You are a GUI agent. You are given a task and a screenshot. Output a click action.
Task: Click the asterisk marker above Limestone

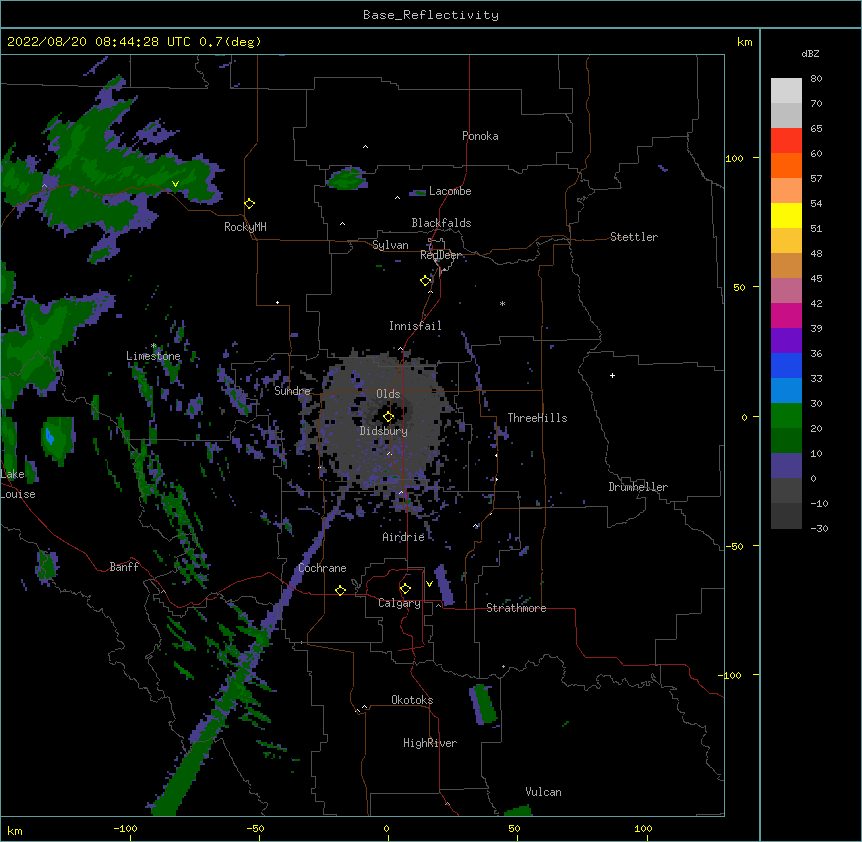click(153, 346)
